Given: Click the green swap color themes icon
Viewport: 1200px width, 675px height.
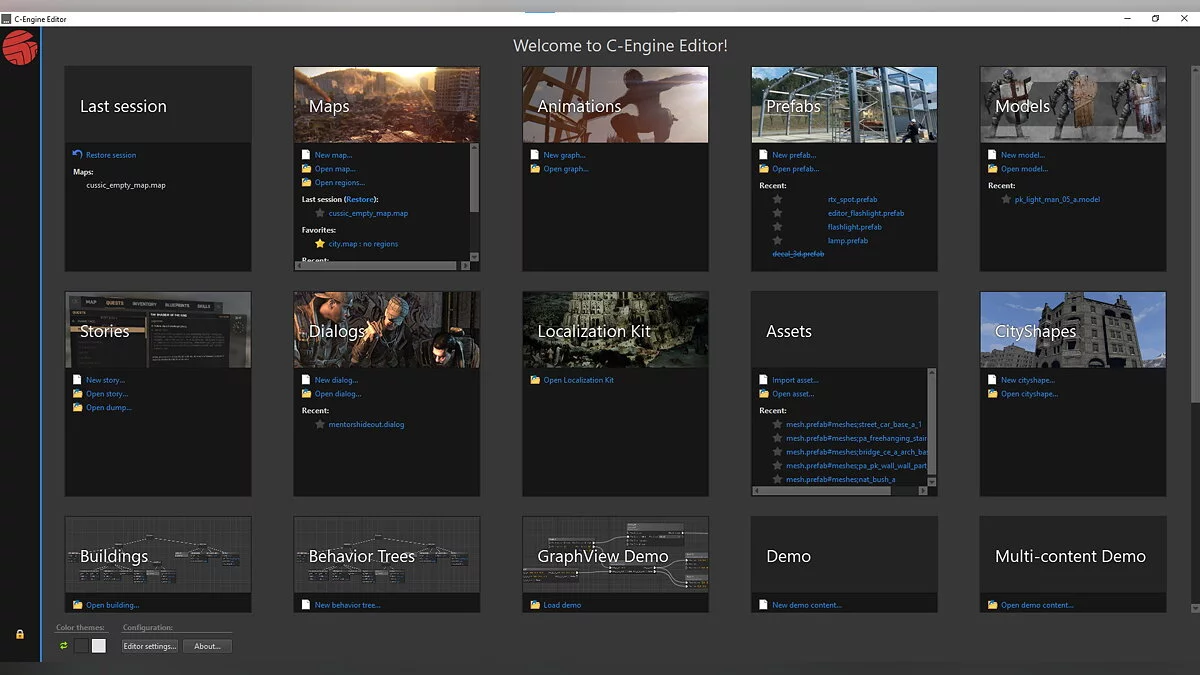Looking at the screenshot, I should [64, 646].
